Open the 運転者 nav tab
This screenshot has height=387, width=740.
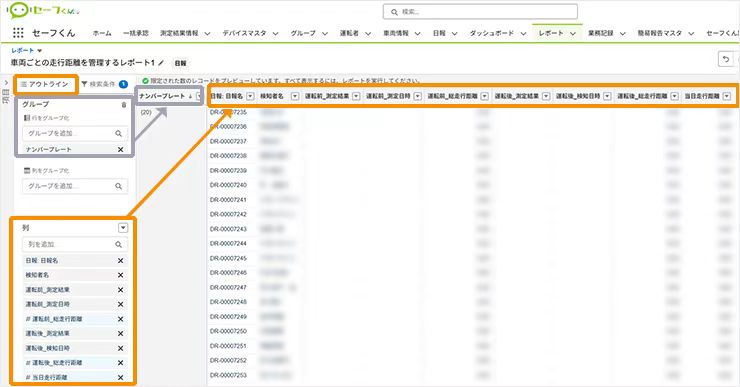(349, 34)
